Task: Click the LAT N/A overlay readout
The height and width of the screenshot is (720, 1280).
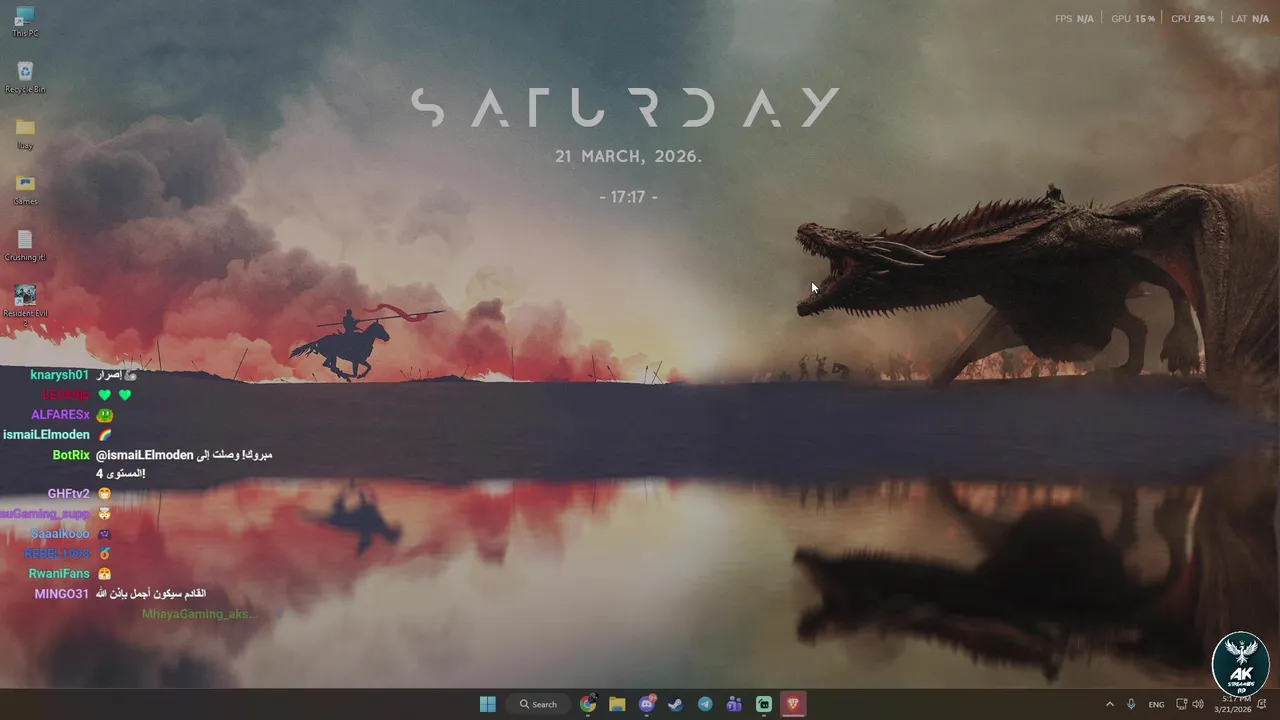Action: click(x=1250, y=19)
